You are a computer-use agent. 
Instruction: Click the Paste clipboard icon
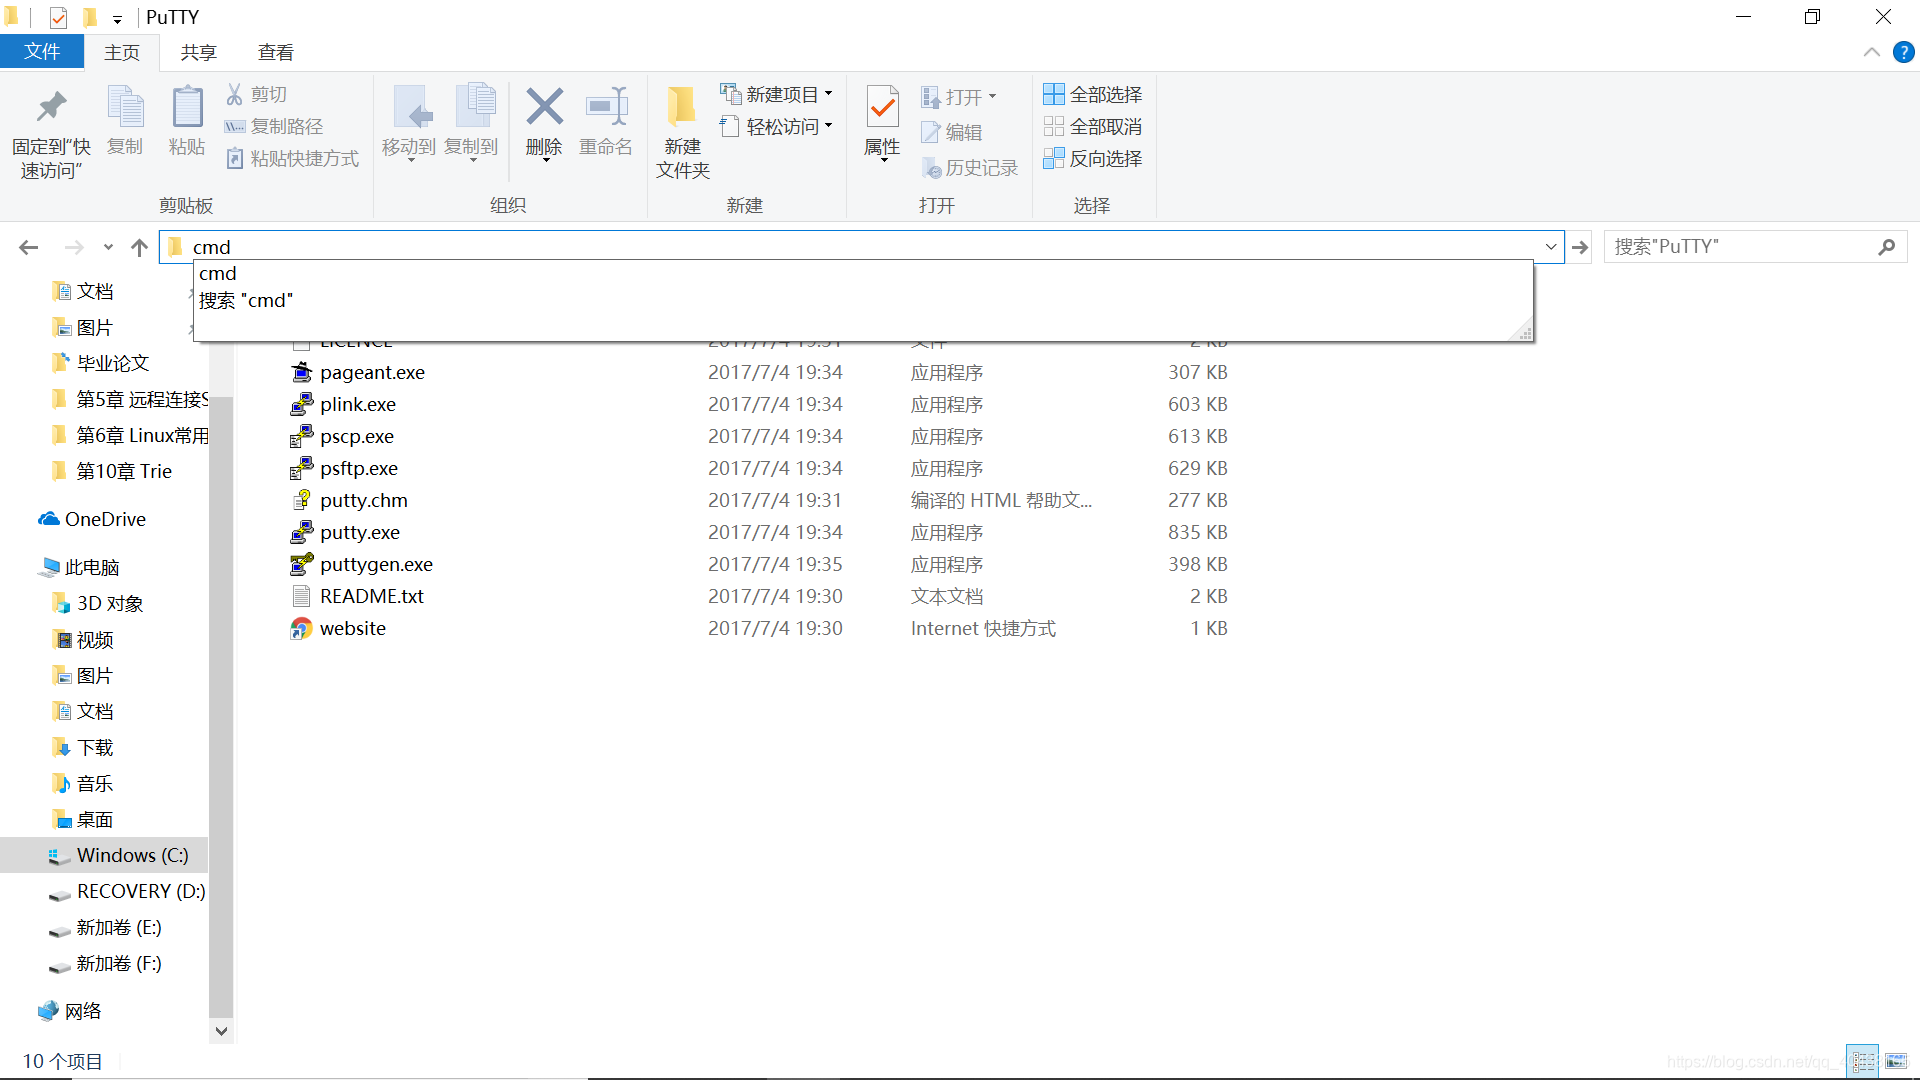[x=187, y=107]
